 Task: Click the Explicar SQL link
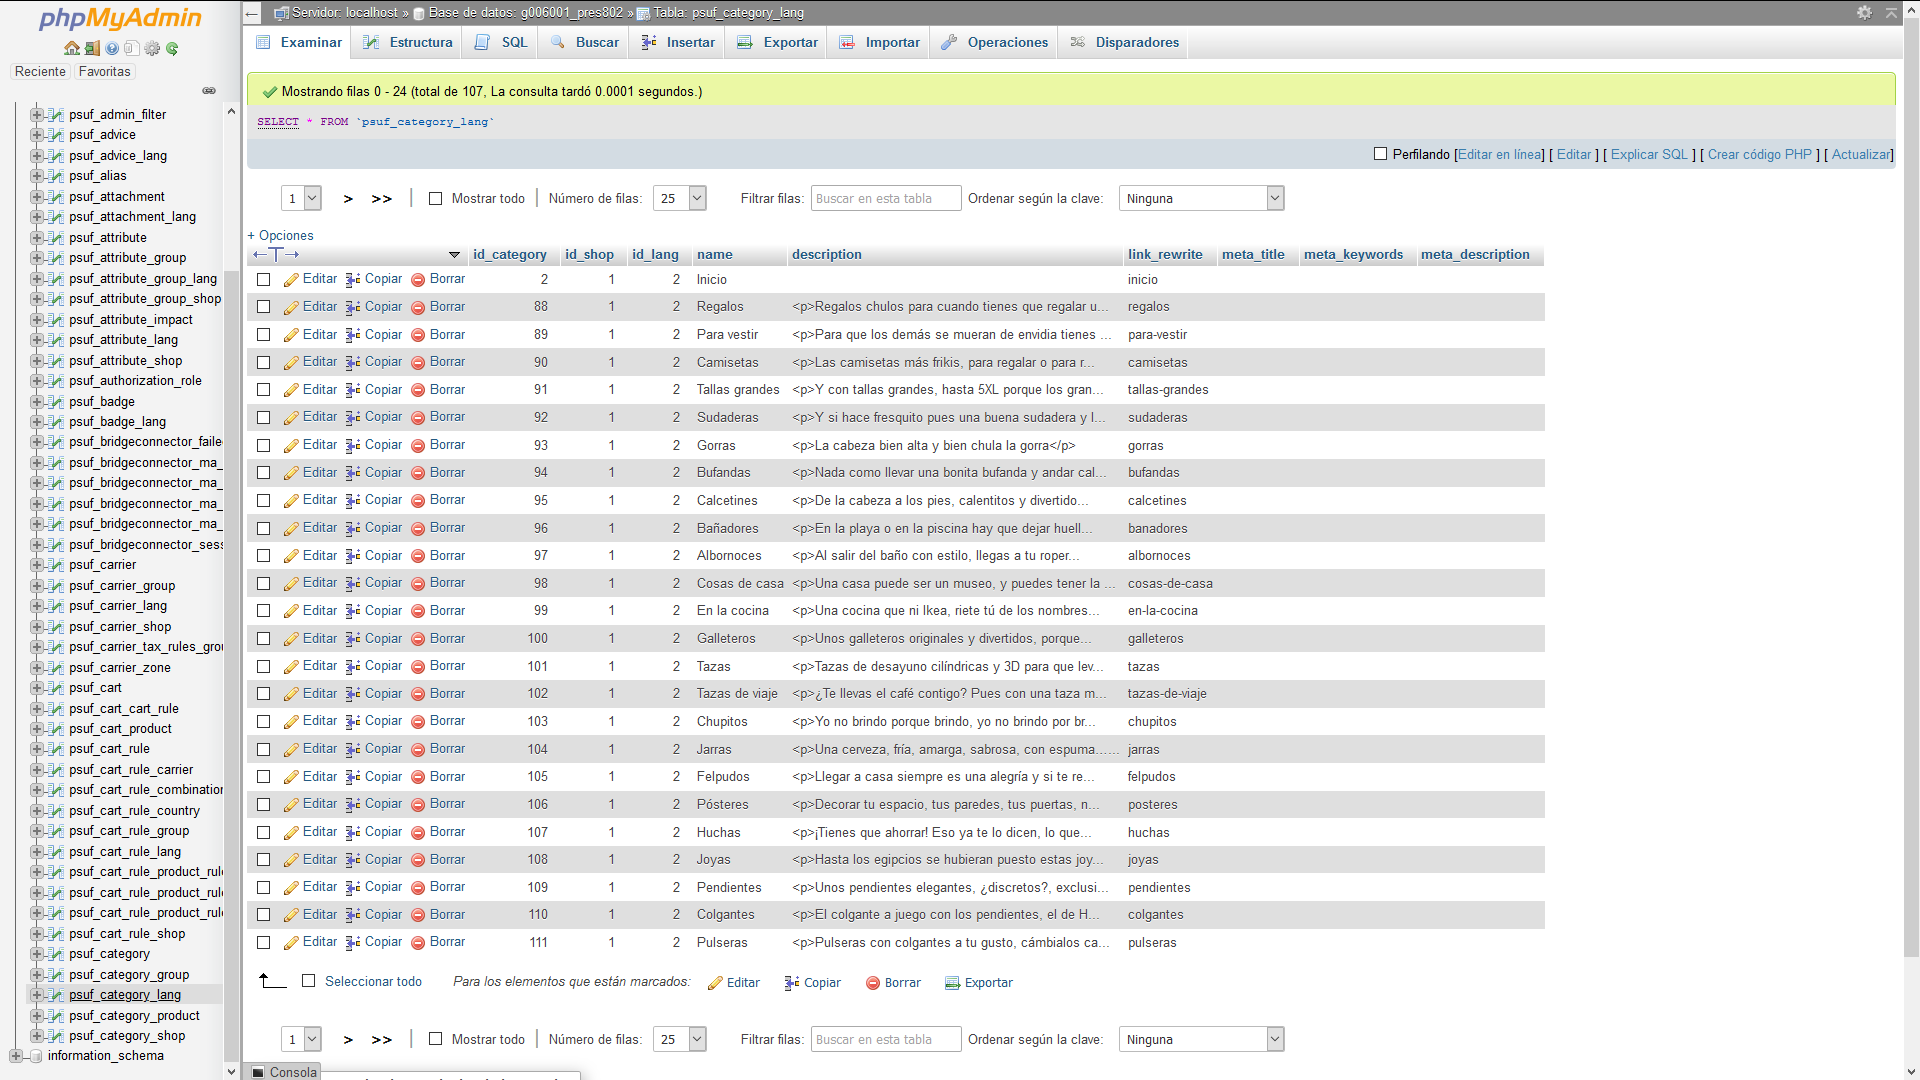tap(1648, 155)
